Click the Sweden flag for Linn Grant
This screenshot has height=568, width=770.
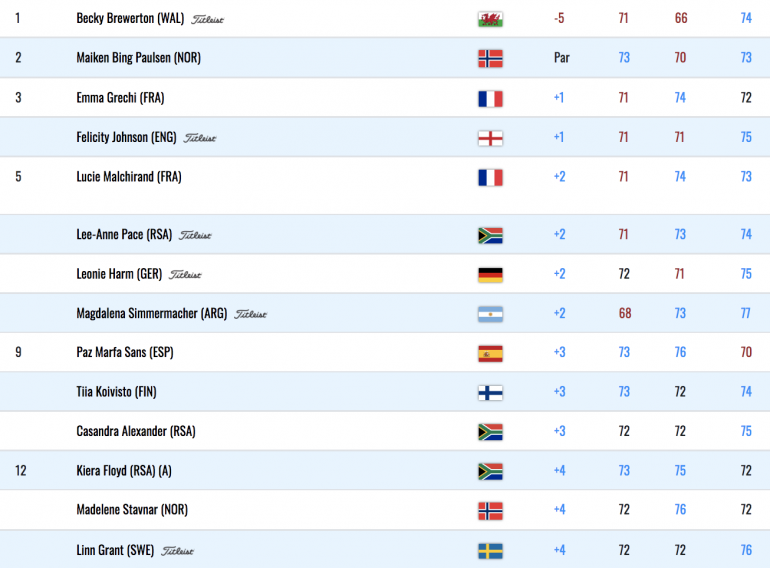coord(490,551)
